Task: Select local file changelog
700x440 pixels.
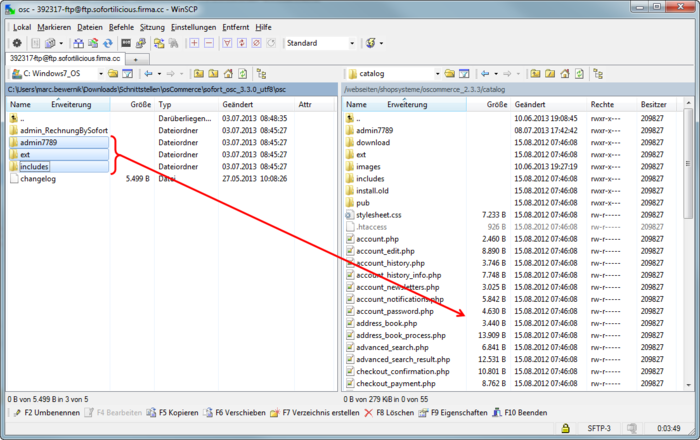Action: 33,178
